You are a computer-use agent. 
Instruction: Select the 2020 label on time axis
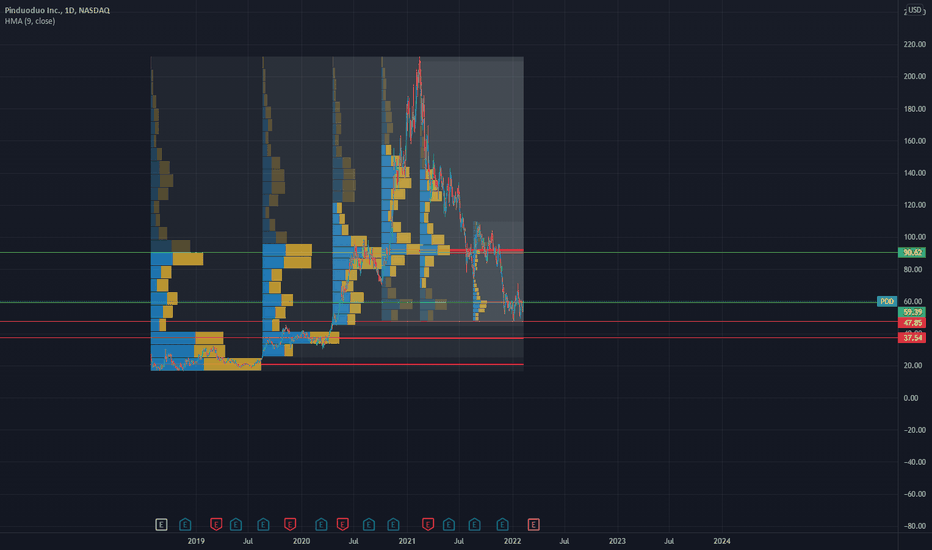[301, 541]
